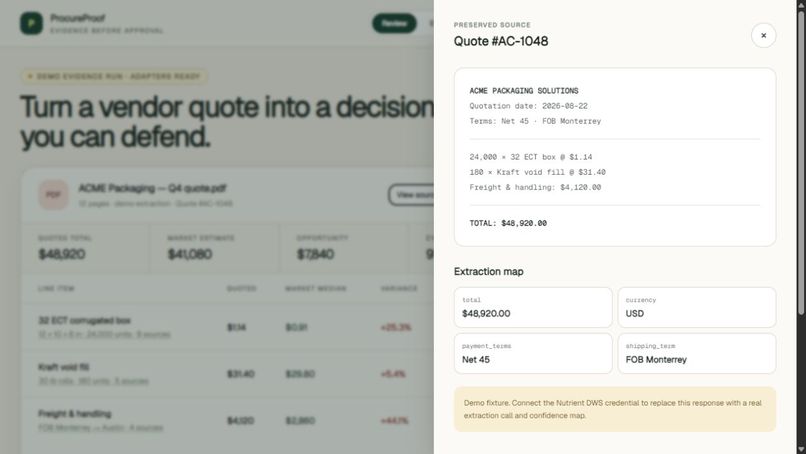Click the Extraction map heading
Screen dimensions: 806x454
coord(488,271)
